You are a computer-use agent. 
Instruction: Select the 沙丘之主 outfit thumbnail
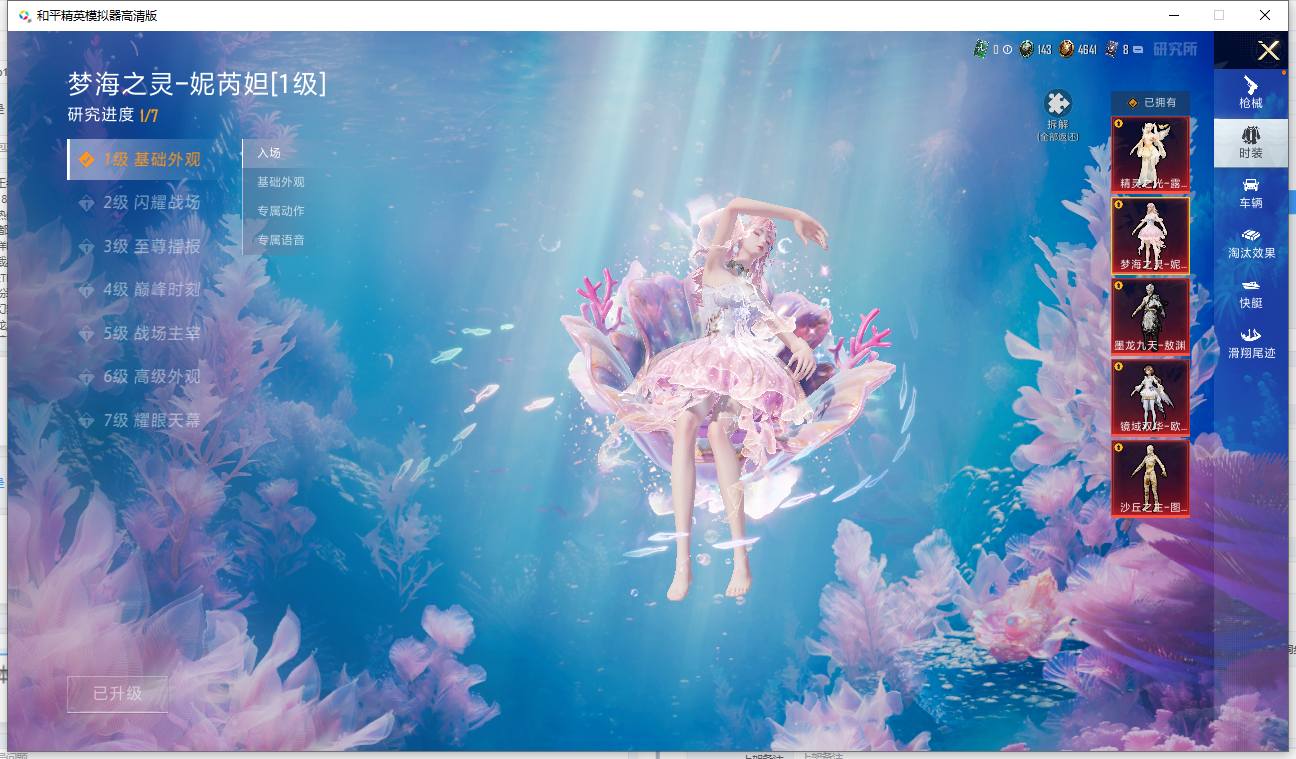[x=1151, y=478]
